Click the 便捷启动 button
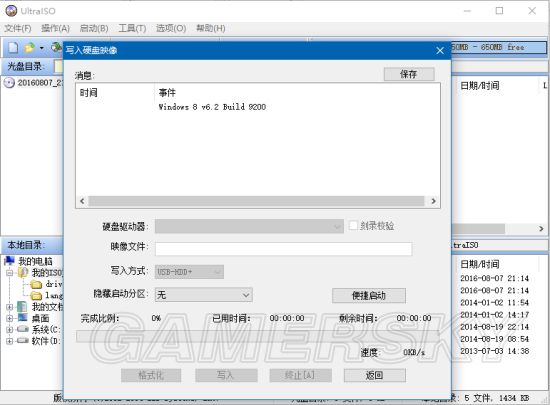Viewport: 550px width, 405px height. pyautogui.click(x=369, y=296)
